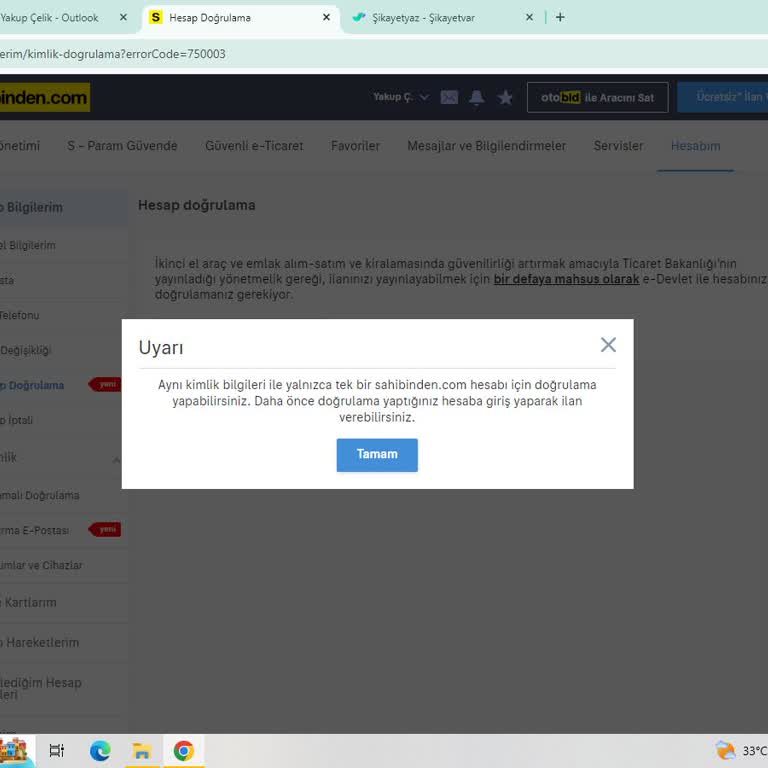
Task: Click the sahibinden.com logo
Action: point(44,97)
